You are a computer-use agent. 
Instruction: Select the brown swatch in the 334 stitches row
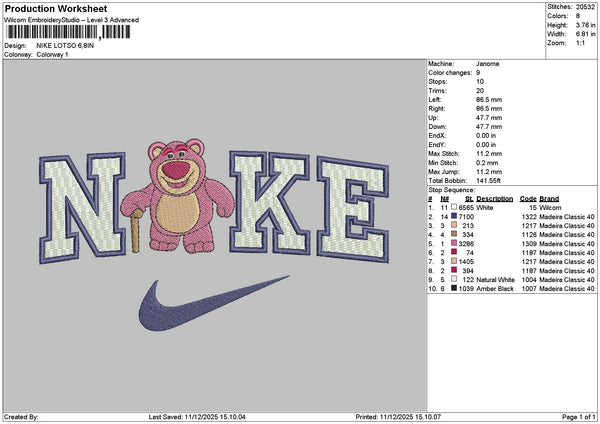(454, 234)
